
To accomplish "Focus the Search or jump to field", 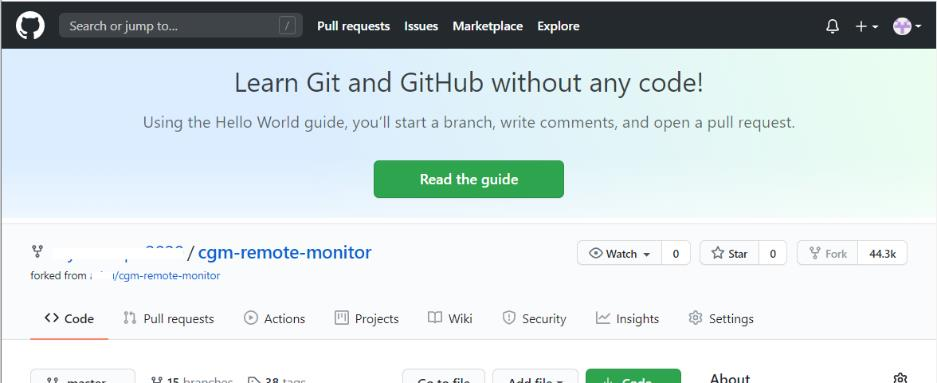I will tap(180, 26).
